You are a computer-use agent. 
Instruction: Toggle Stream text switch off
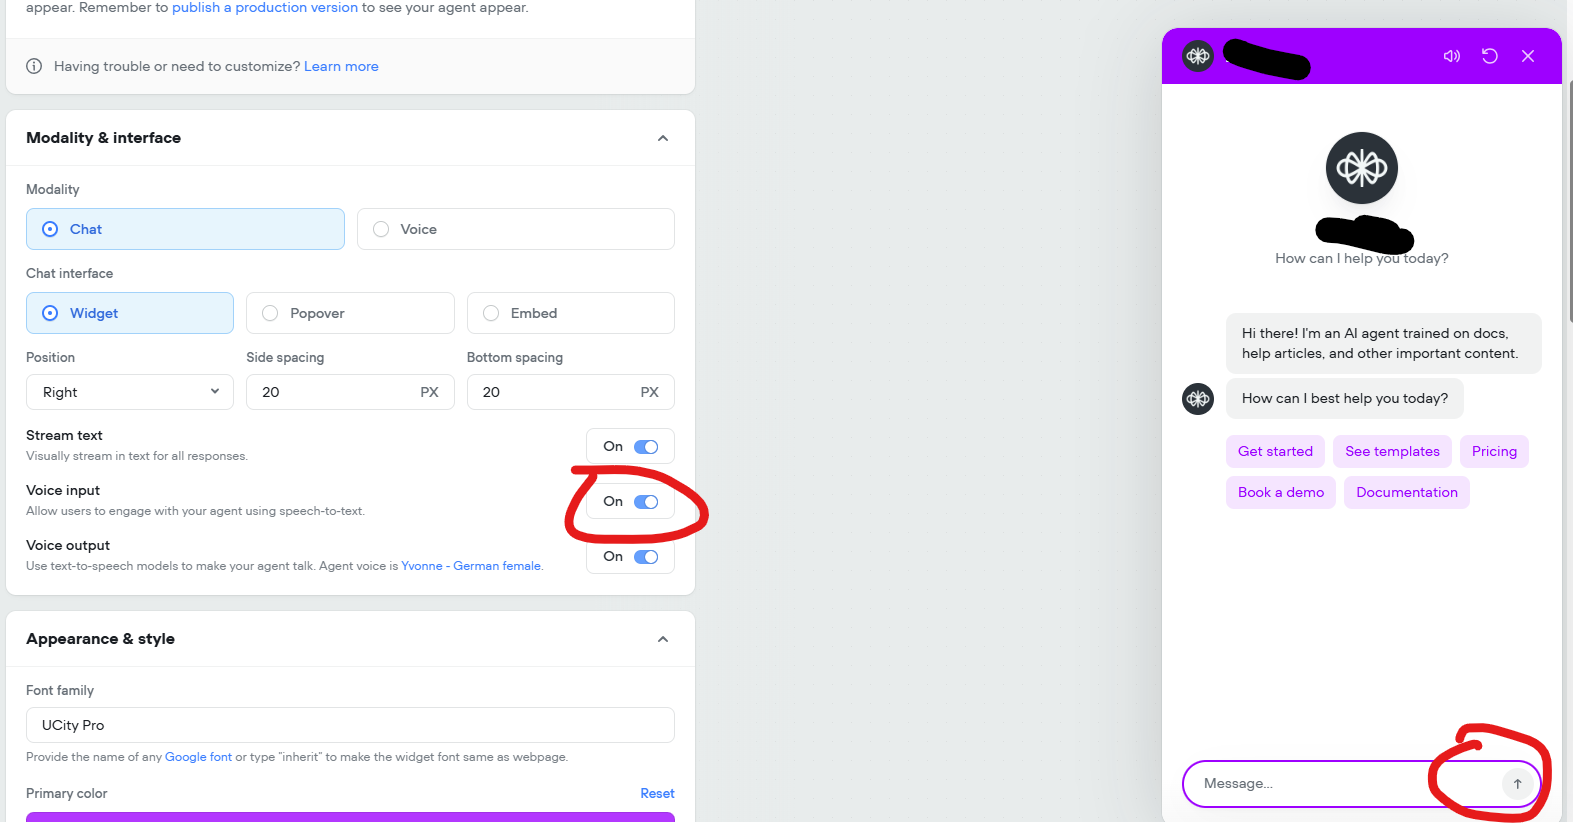point(646,447)
